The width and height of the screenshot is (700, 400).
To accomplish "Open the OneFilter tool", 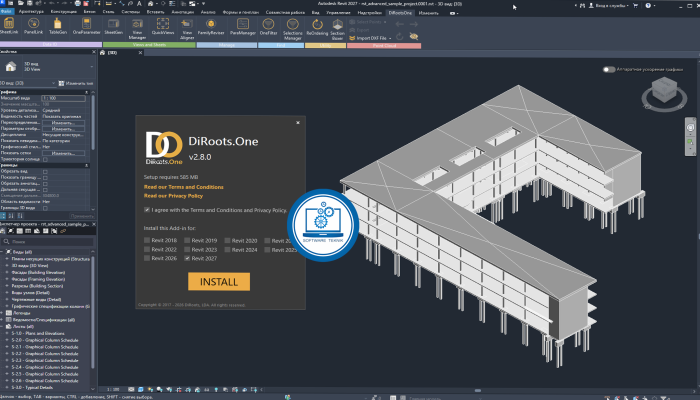I will tap(268, 26).
